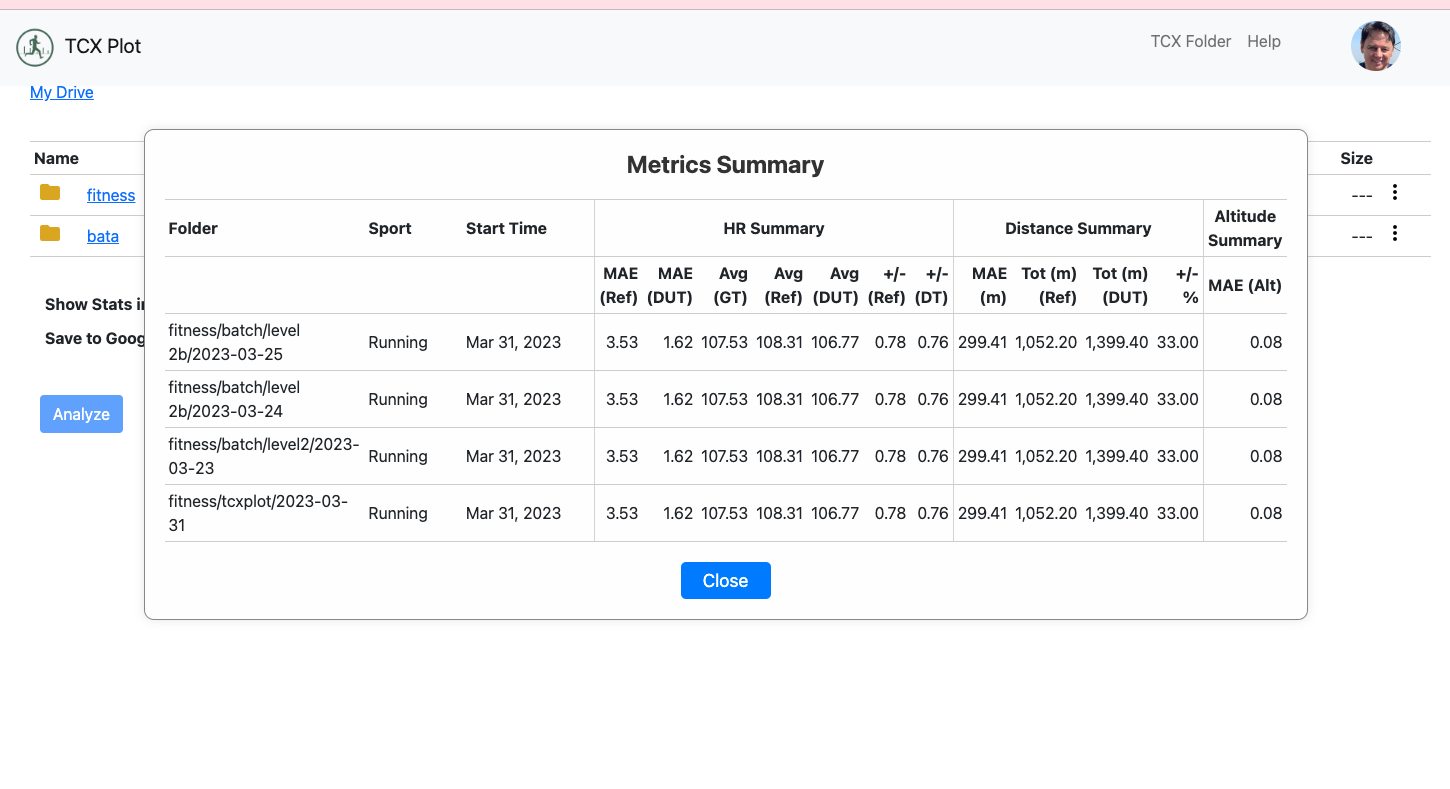Click the MAE (DUT) sub-header
This screenshot has height=789, width=1450.
point(670,285)
